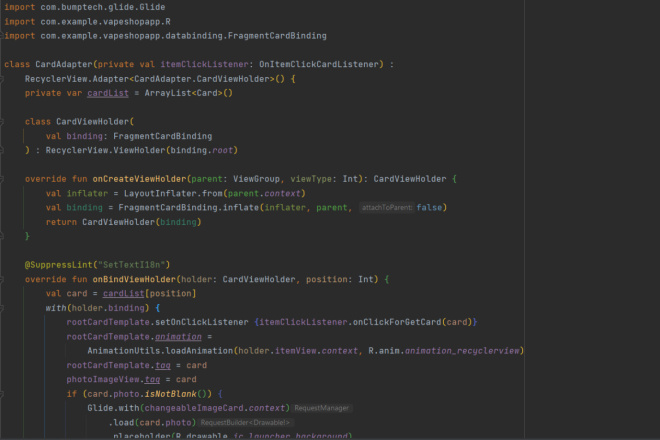Click tag on the rootCardTemplate.tag line

tap(162, 365)
